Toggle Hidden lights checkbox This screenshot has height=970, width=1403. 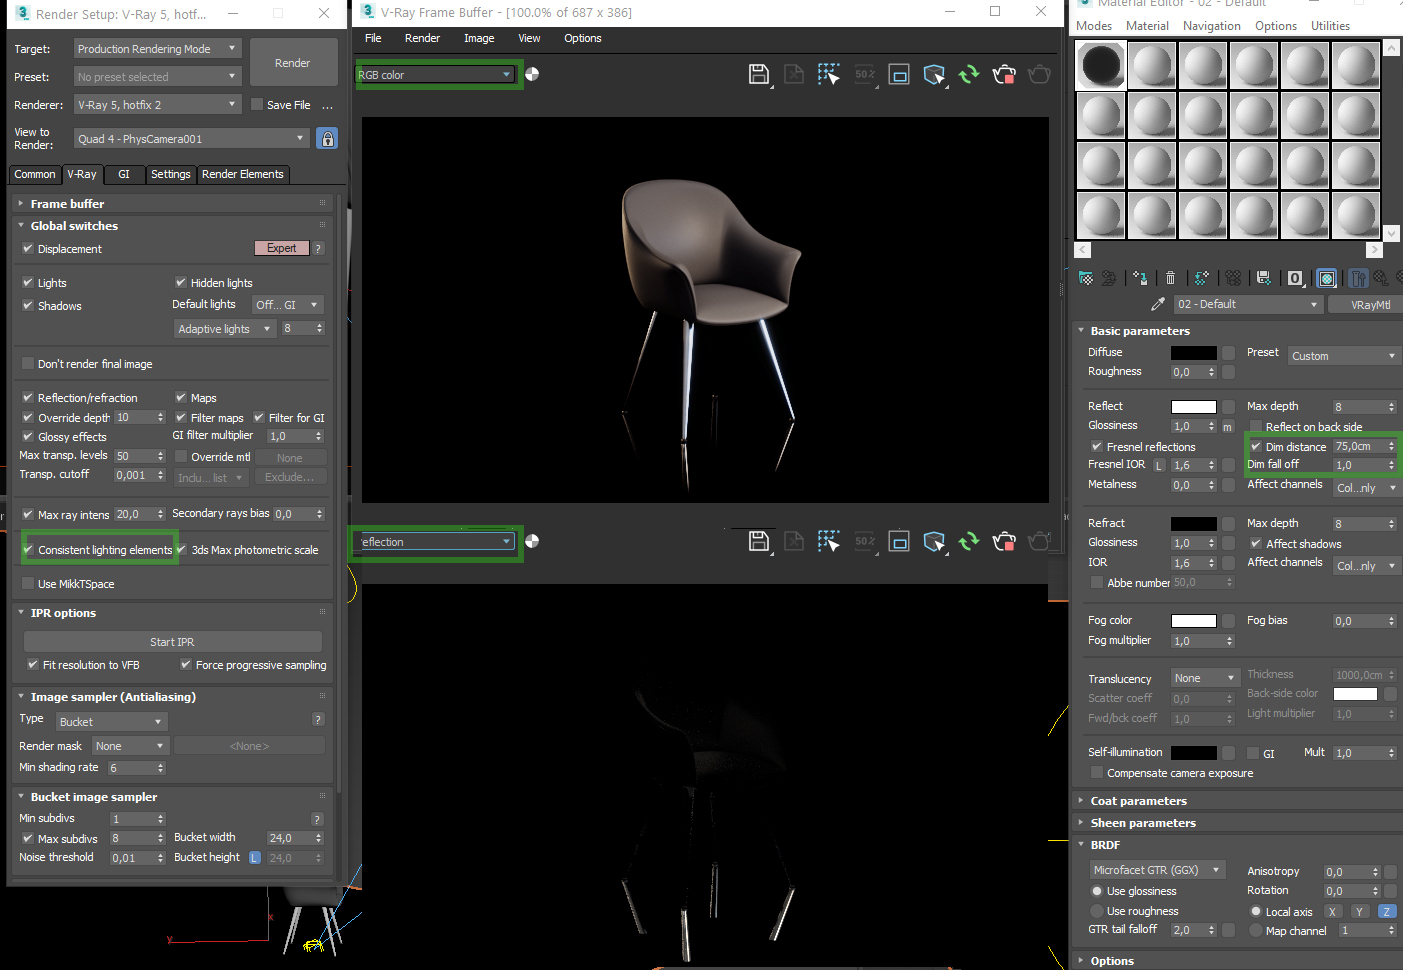tap(181, 282)
